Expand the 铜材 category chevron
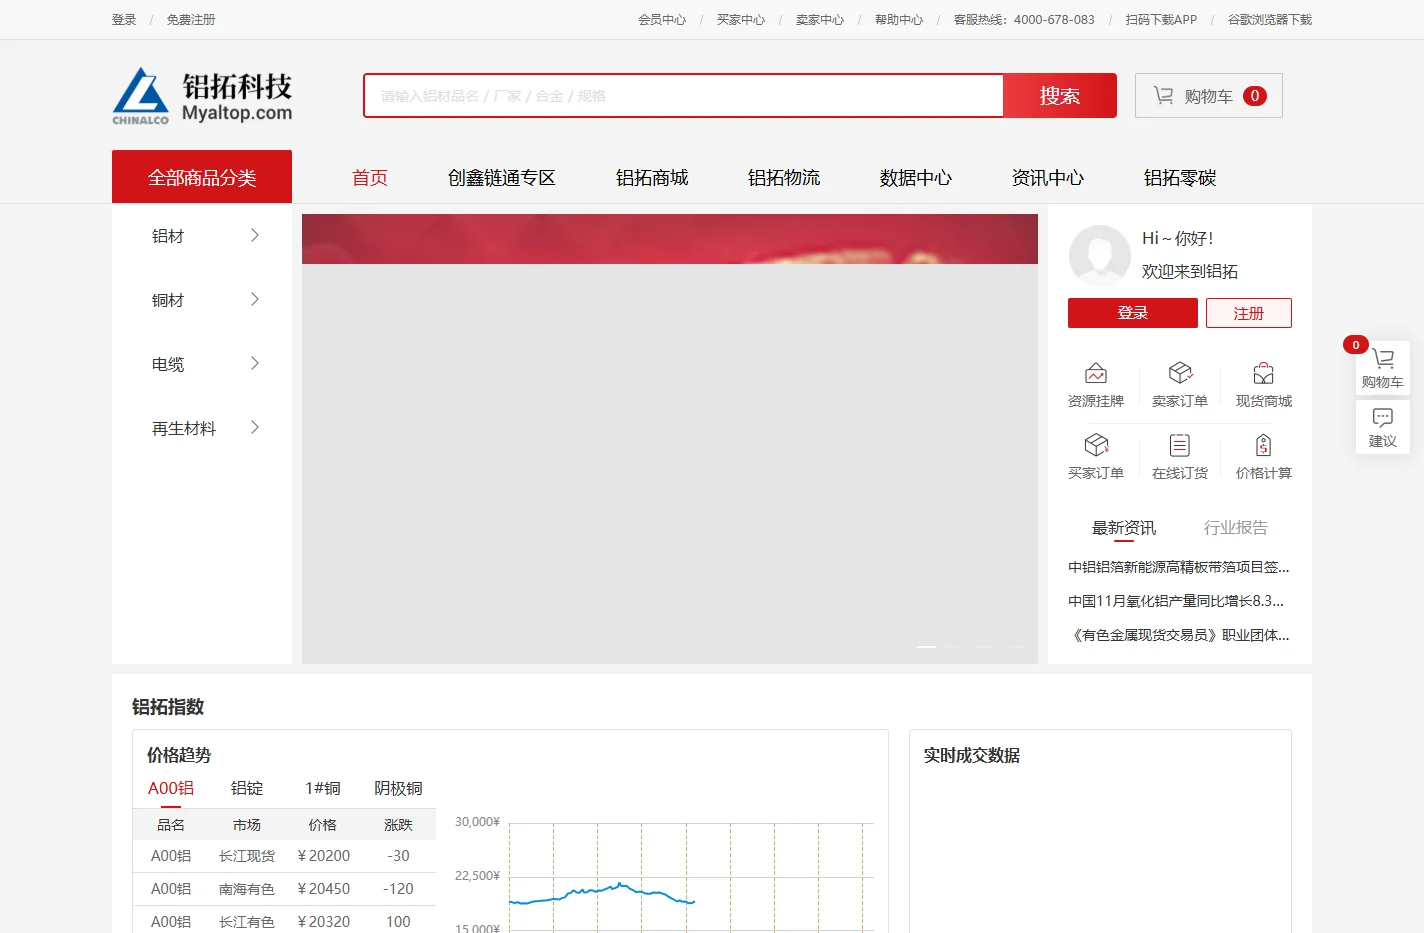Viewport: 1424px width, 933px height. click(x=255, y=299)
